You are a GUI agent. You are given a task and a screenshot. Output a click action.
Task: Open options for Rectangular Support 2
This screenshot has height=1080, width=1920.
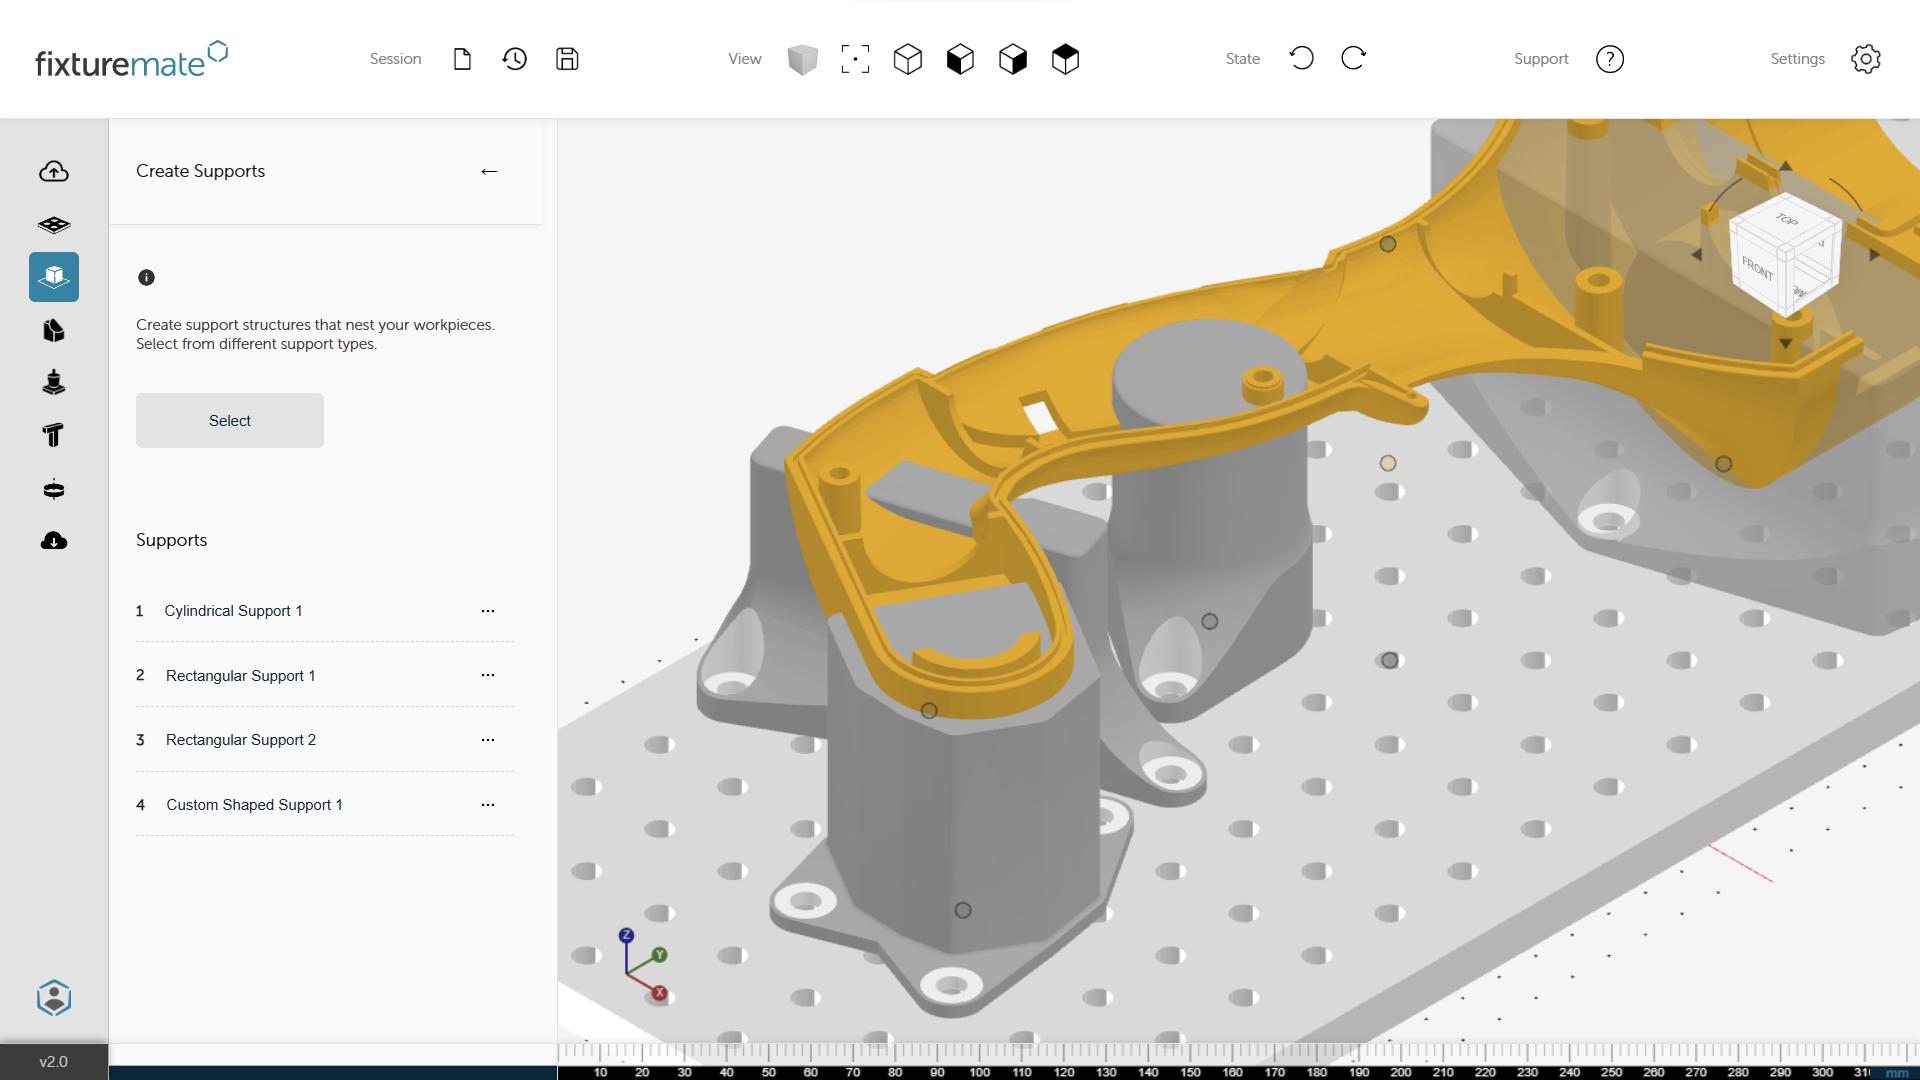coord(488,740)
